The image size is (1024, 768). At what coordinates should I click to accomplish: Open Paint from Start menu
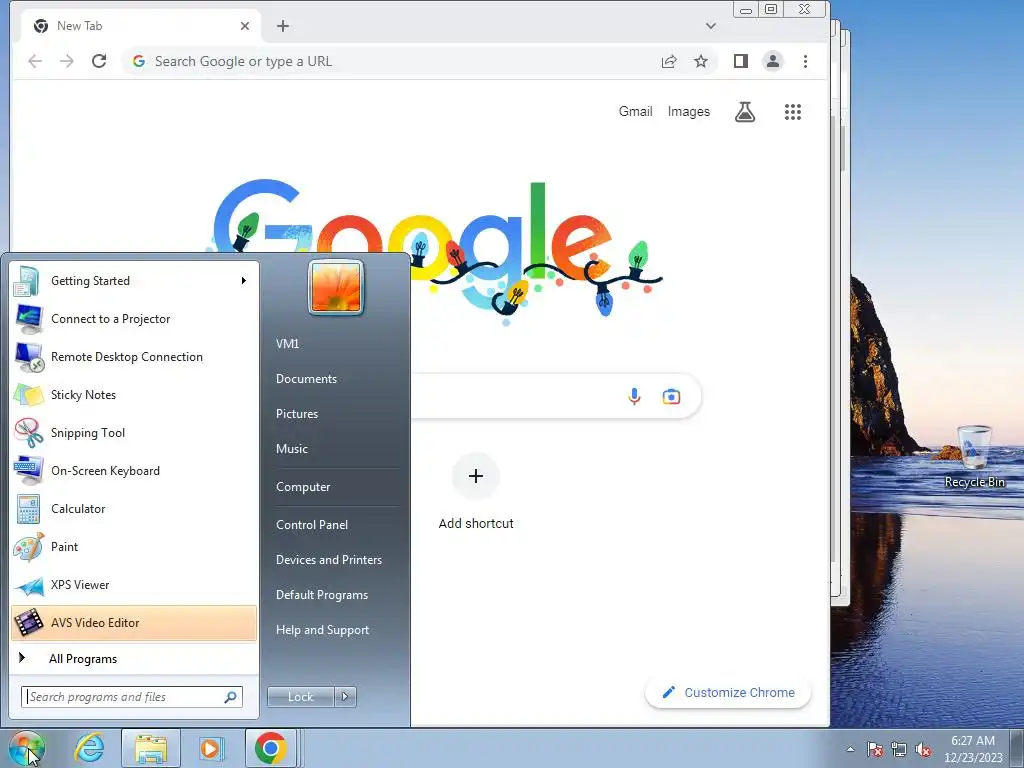coord(134,547)
